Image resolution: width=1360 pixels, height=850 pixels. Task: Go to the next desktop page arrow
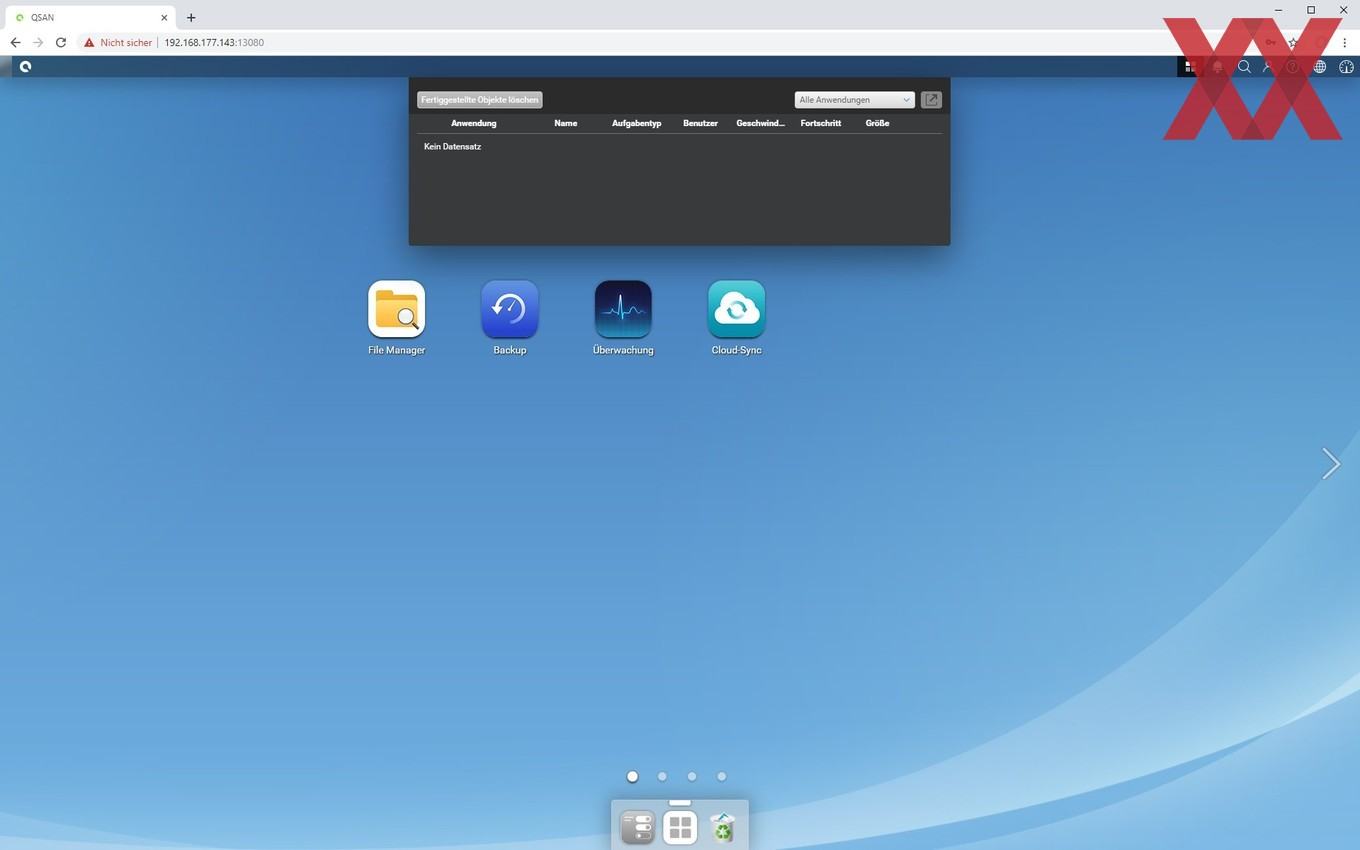tap(1330, 463)
